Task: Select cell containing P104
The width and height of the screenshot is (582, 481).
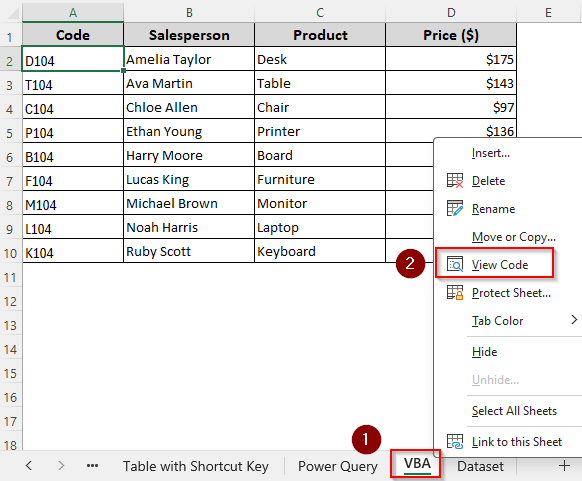Action: pyautogui.click(x=73, y=131)
